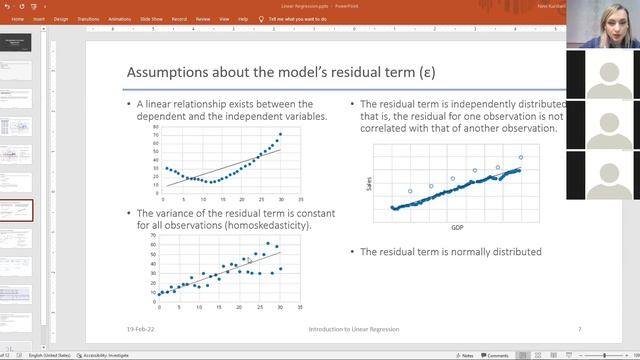Click second participant avatar tile
This screenshot has width=640, height=360.
point(603,125)
